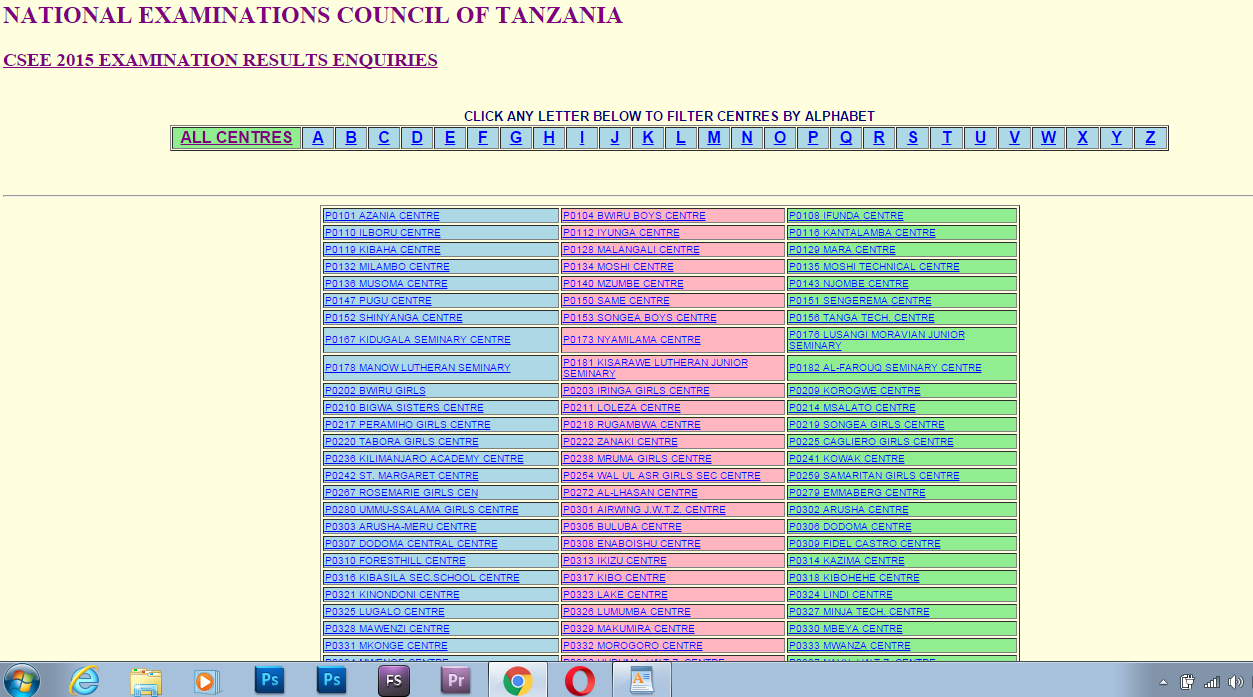
Task: Click the FS application taskbar icon
Action: point(392,680)
